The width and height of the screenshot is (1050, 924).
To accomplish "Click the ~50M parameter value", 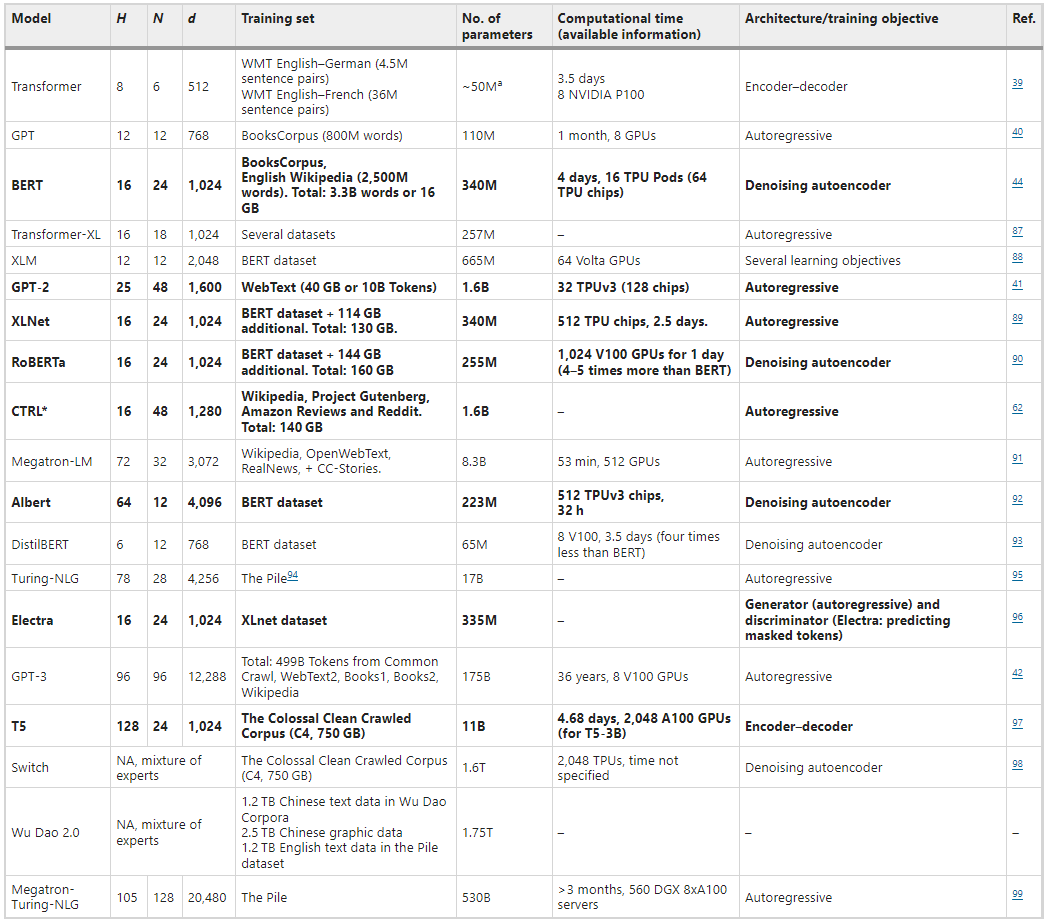I will (482, 86).
